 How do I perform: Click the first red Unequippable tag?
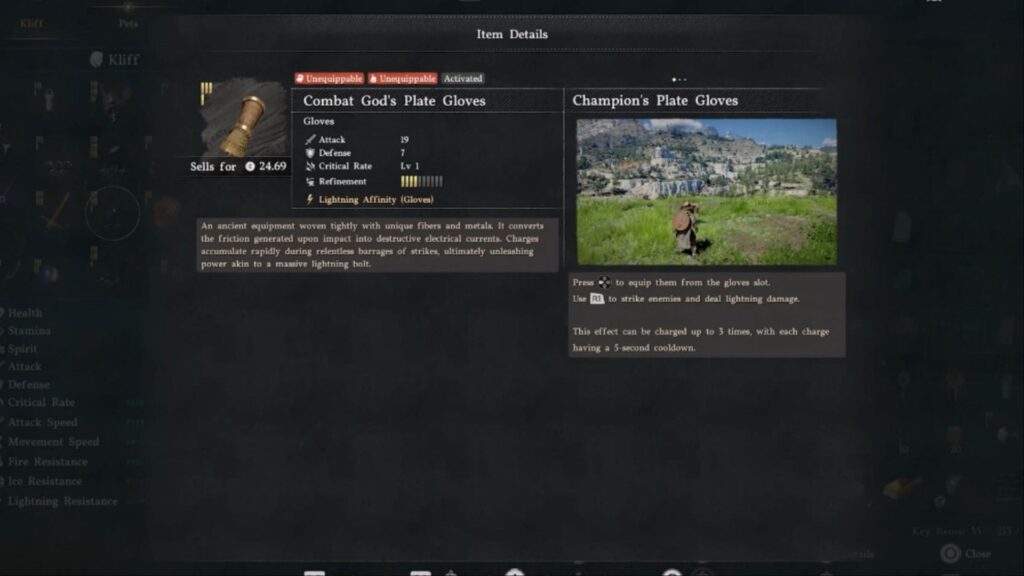pos(329,78)
